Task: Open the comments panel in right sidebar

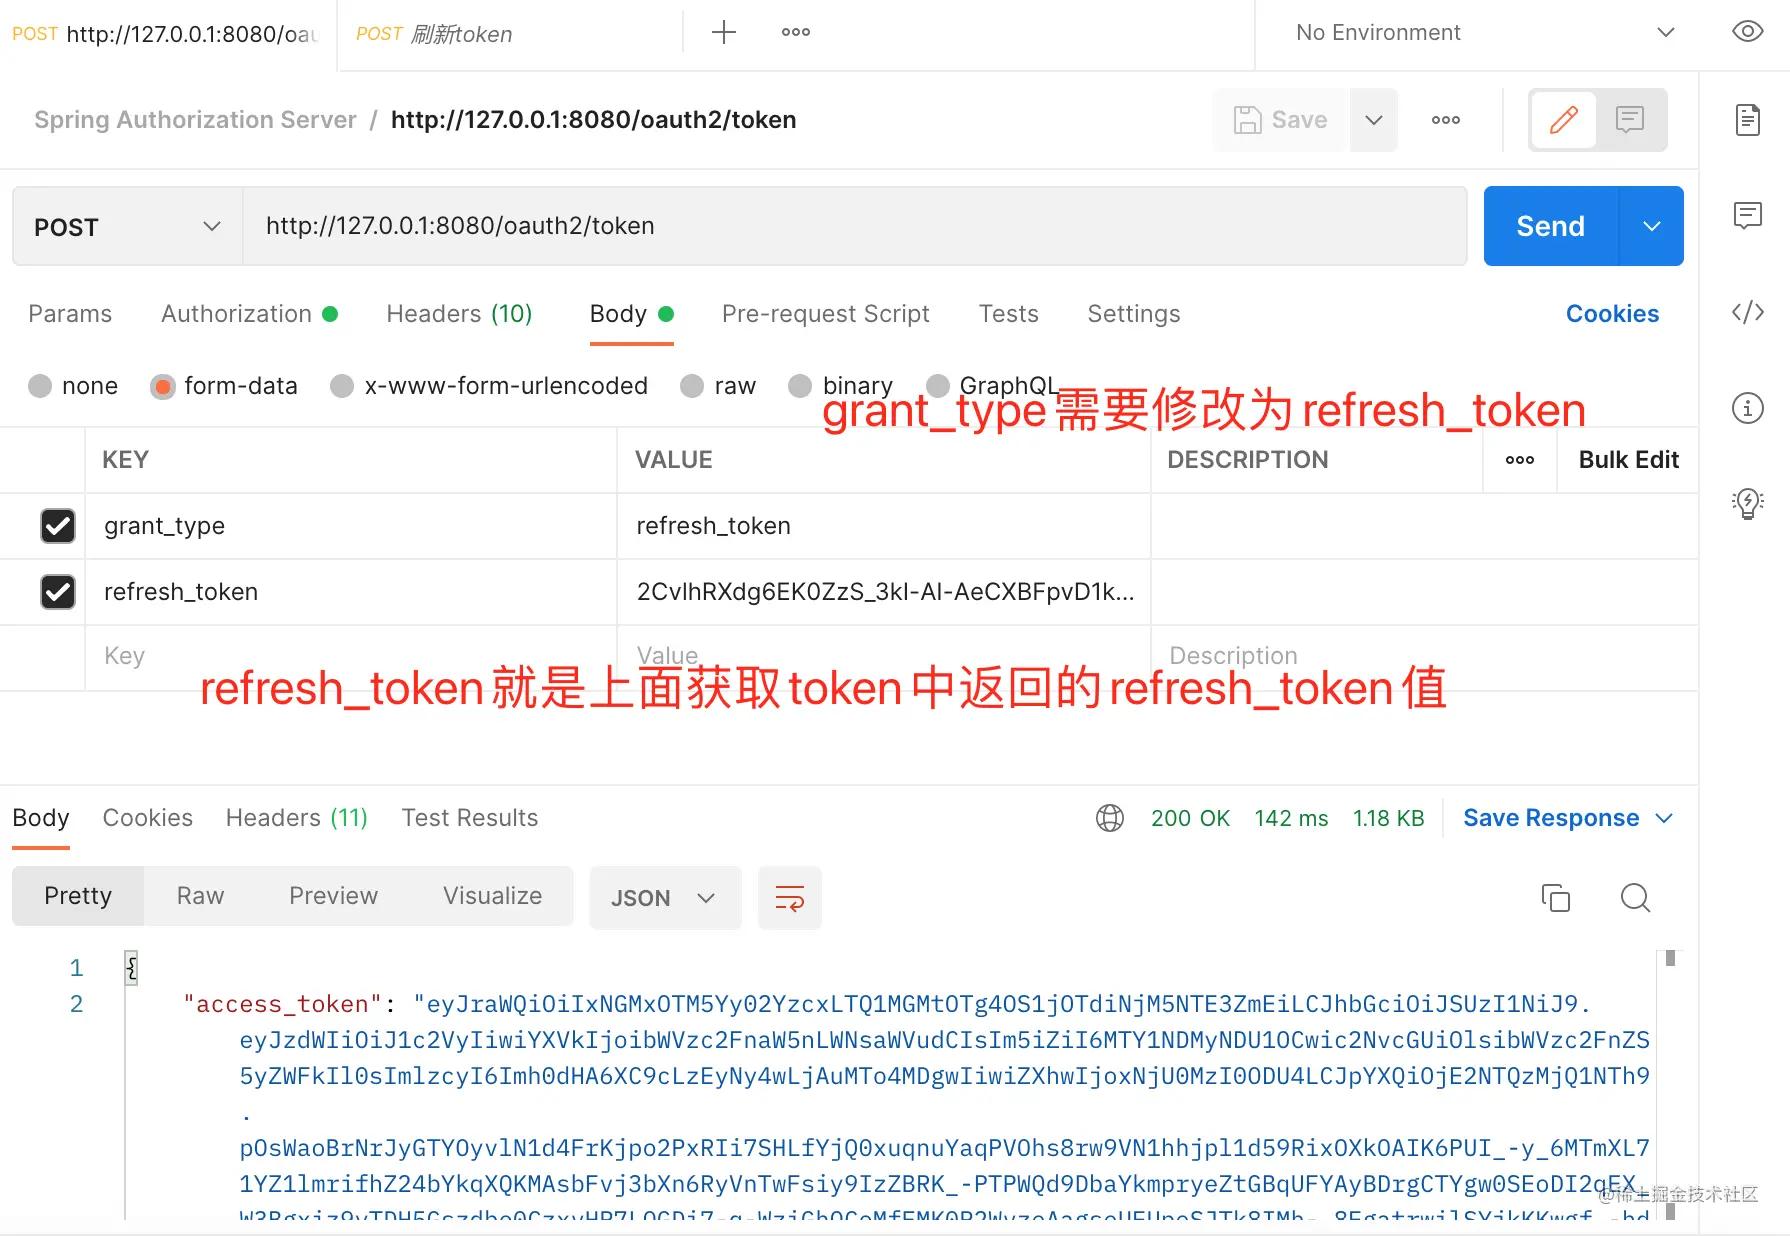Action: [1746, 215]
